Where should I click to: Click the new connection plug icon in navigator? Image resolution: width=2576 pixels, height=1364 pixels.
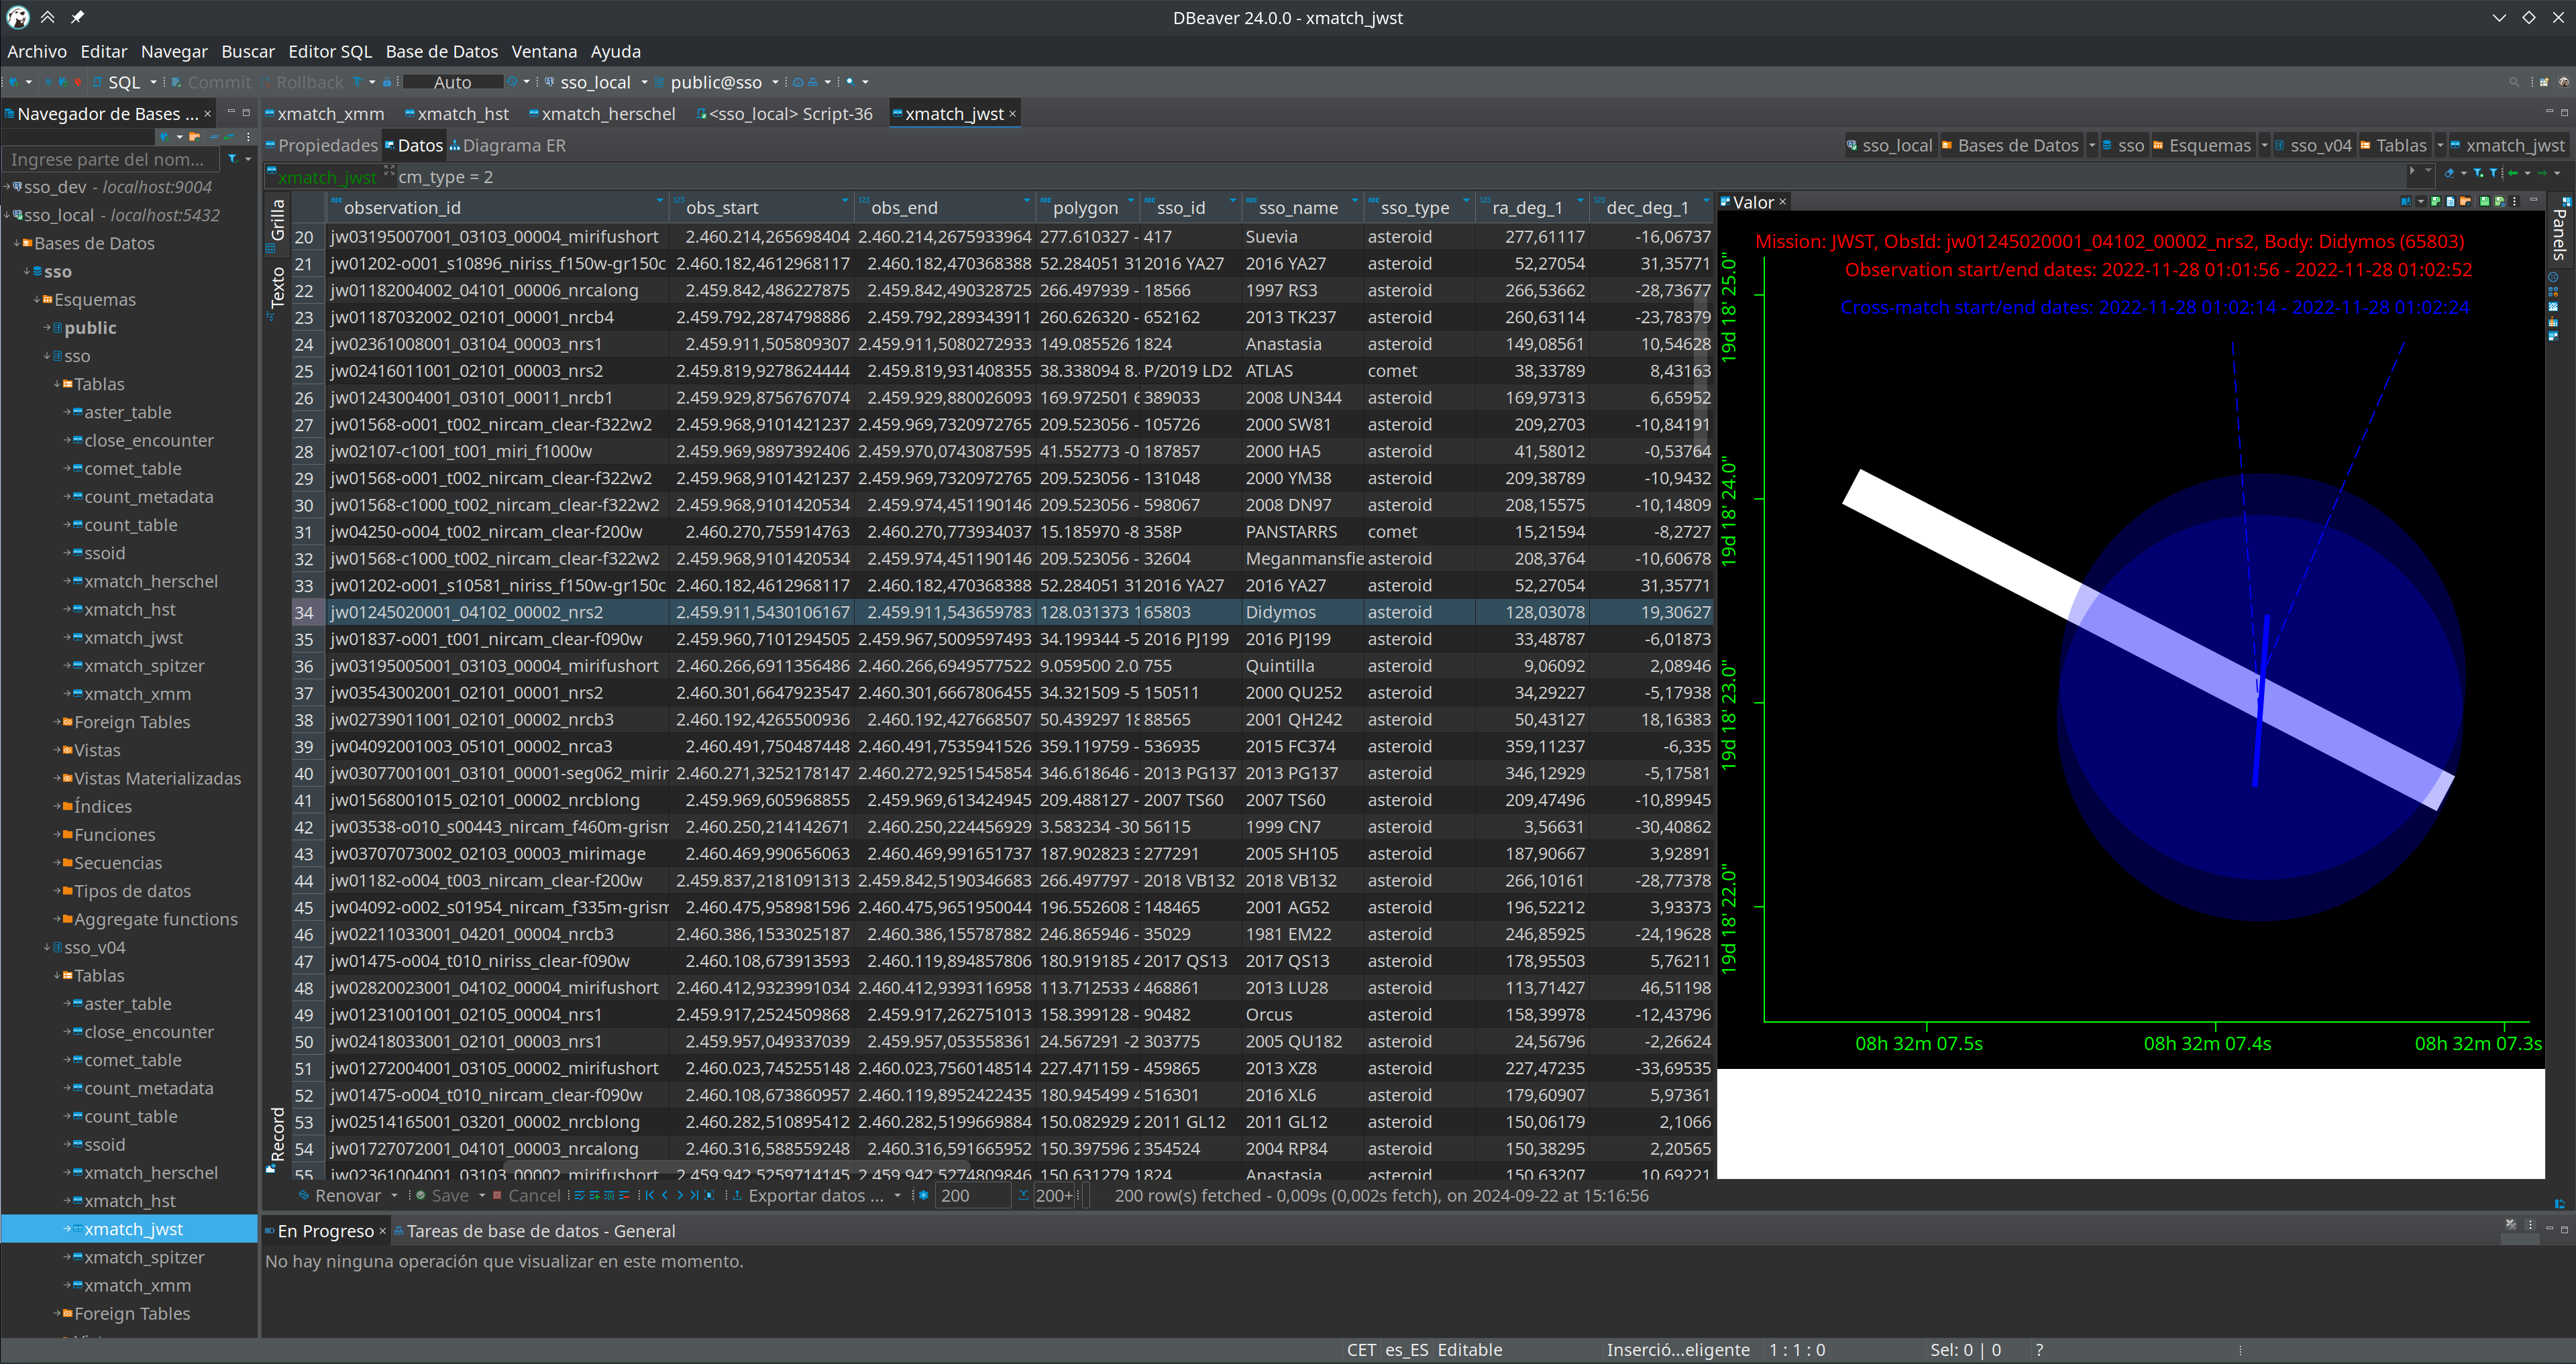tap(164, 137)
